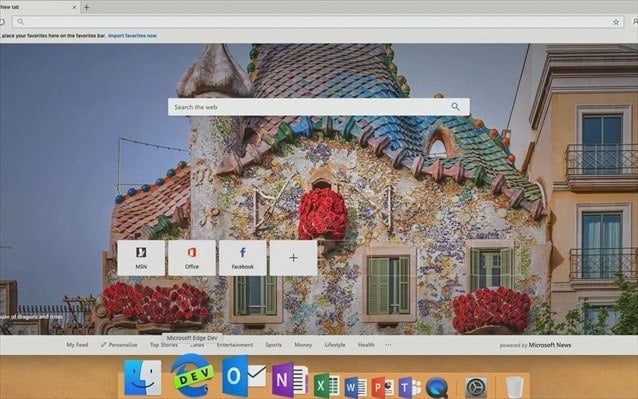The height and width of the screenshot is (399, 638).
Task: Open Microsoft Teams from dock
Action: coord(409,387)
